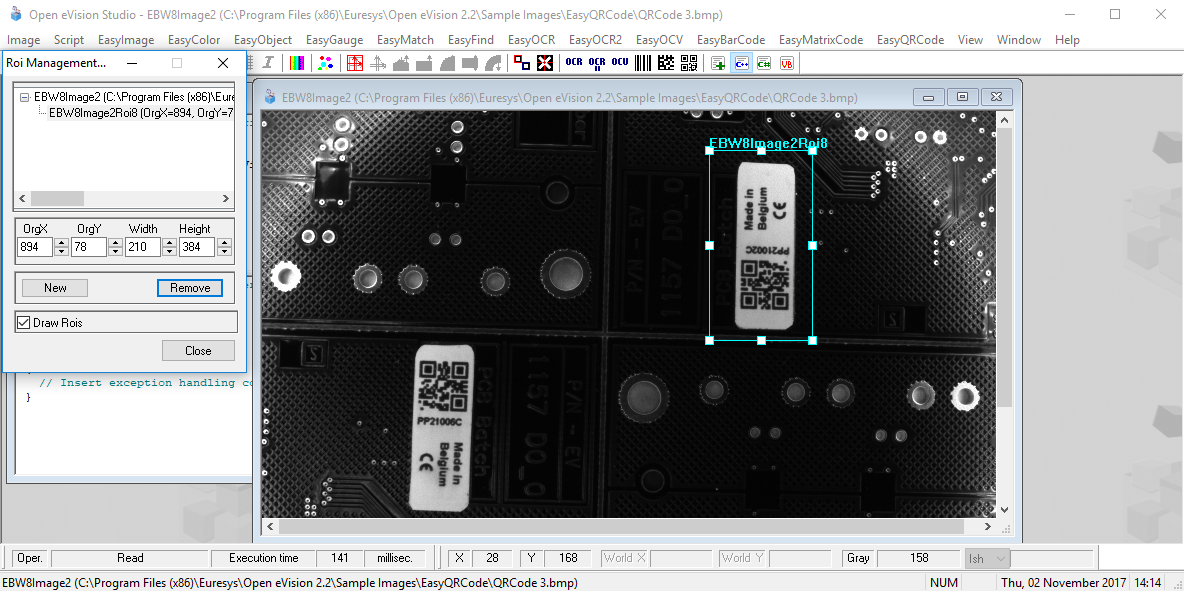Click the New ROI button
1184x591 pixels.
click(54, 287)
